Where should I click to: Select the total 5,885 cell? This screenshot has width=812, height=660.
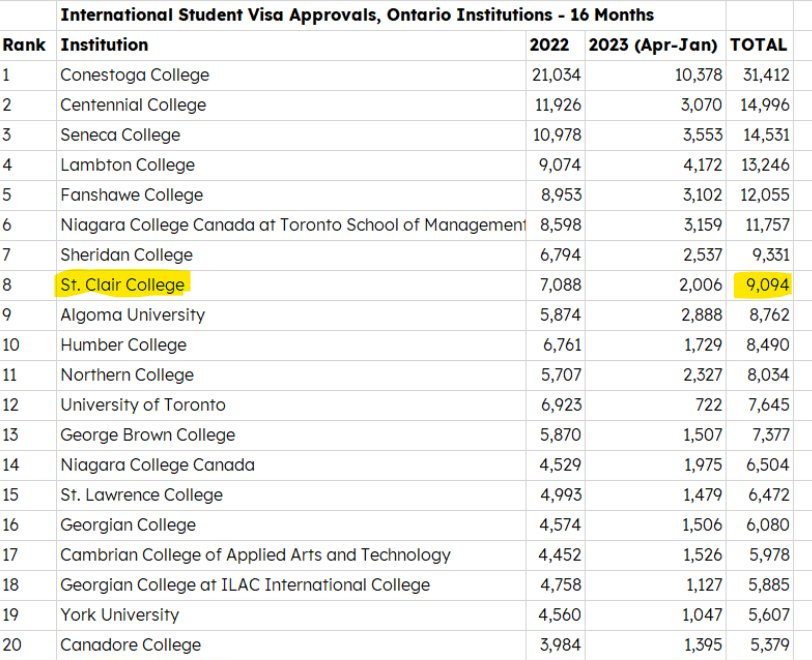759,586
